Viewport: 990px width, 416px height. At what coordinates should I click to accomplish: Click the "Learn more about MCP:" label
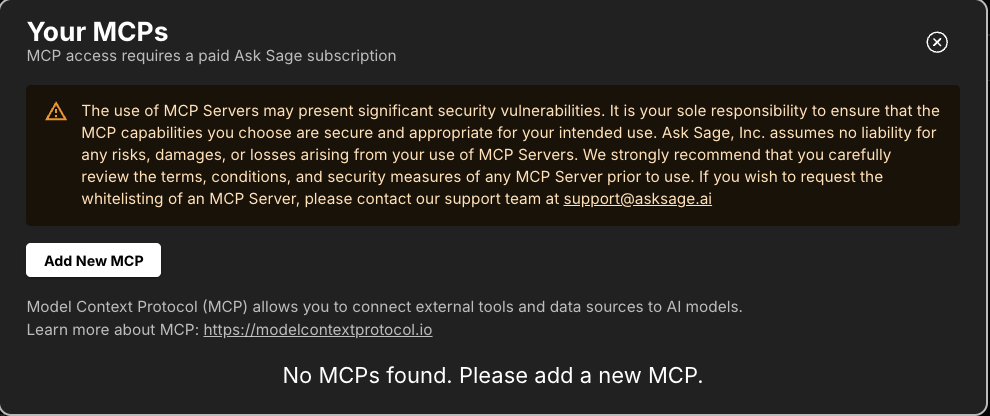(x=113, y=330)
